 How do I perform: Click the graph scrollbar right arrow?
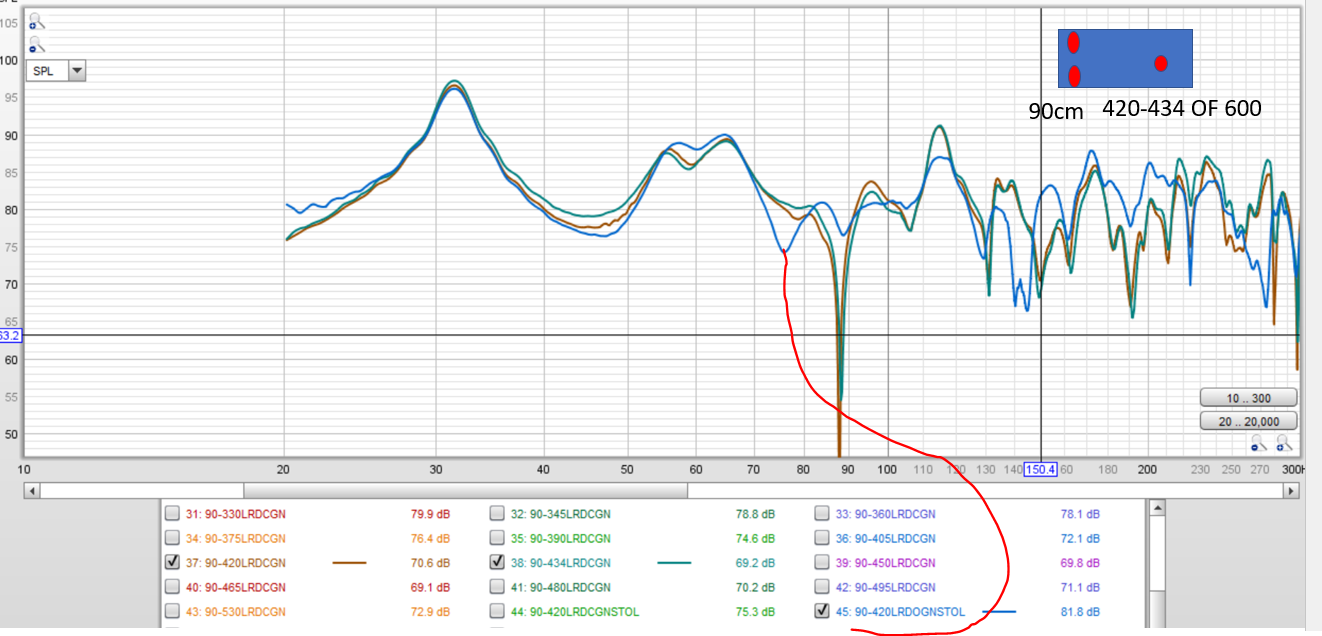[1292, 491]
